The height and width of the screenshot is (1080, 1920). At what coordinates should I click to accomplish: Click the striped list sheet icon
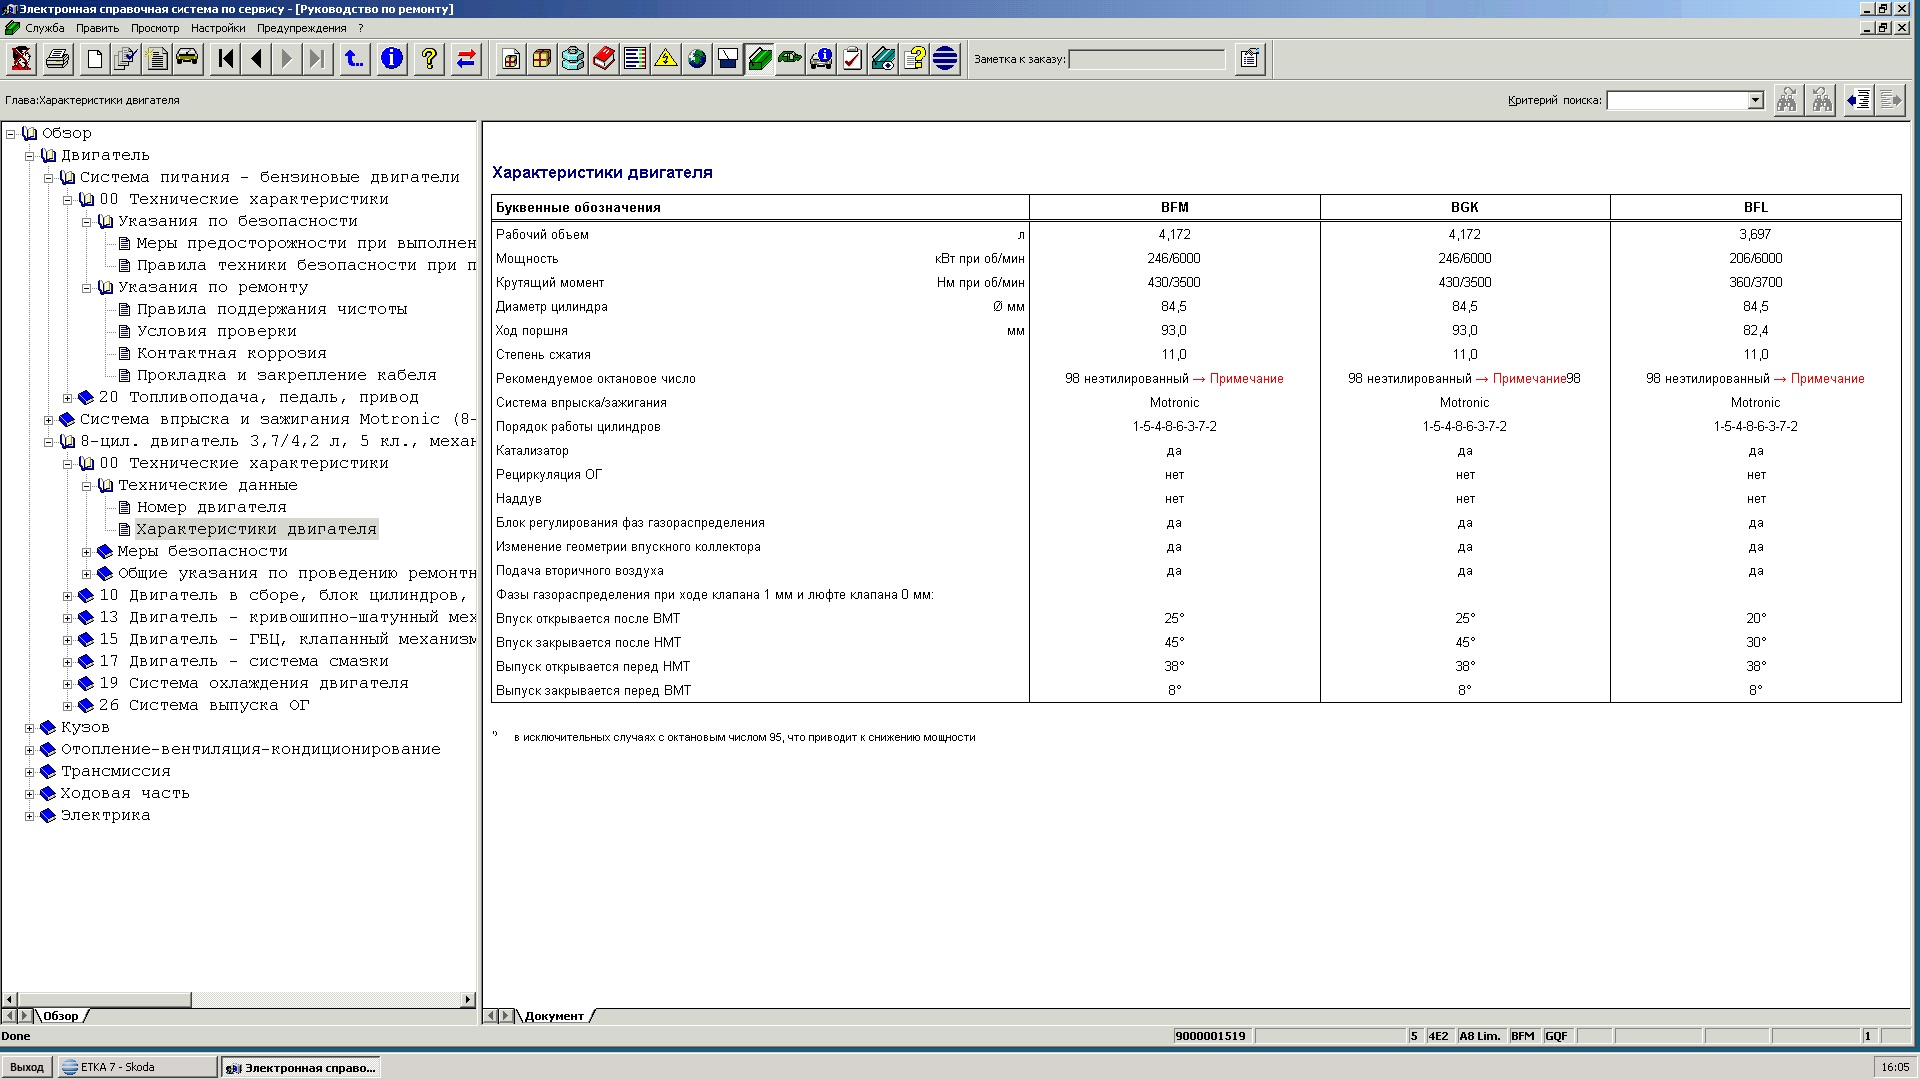click(635, 59)
